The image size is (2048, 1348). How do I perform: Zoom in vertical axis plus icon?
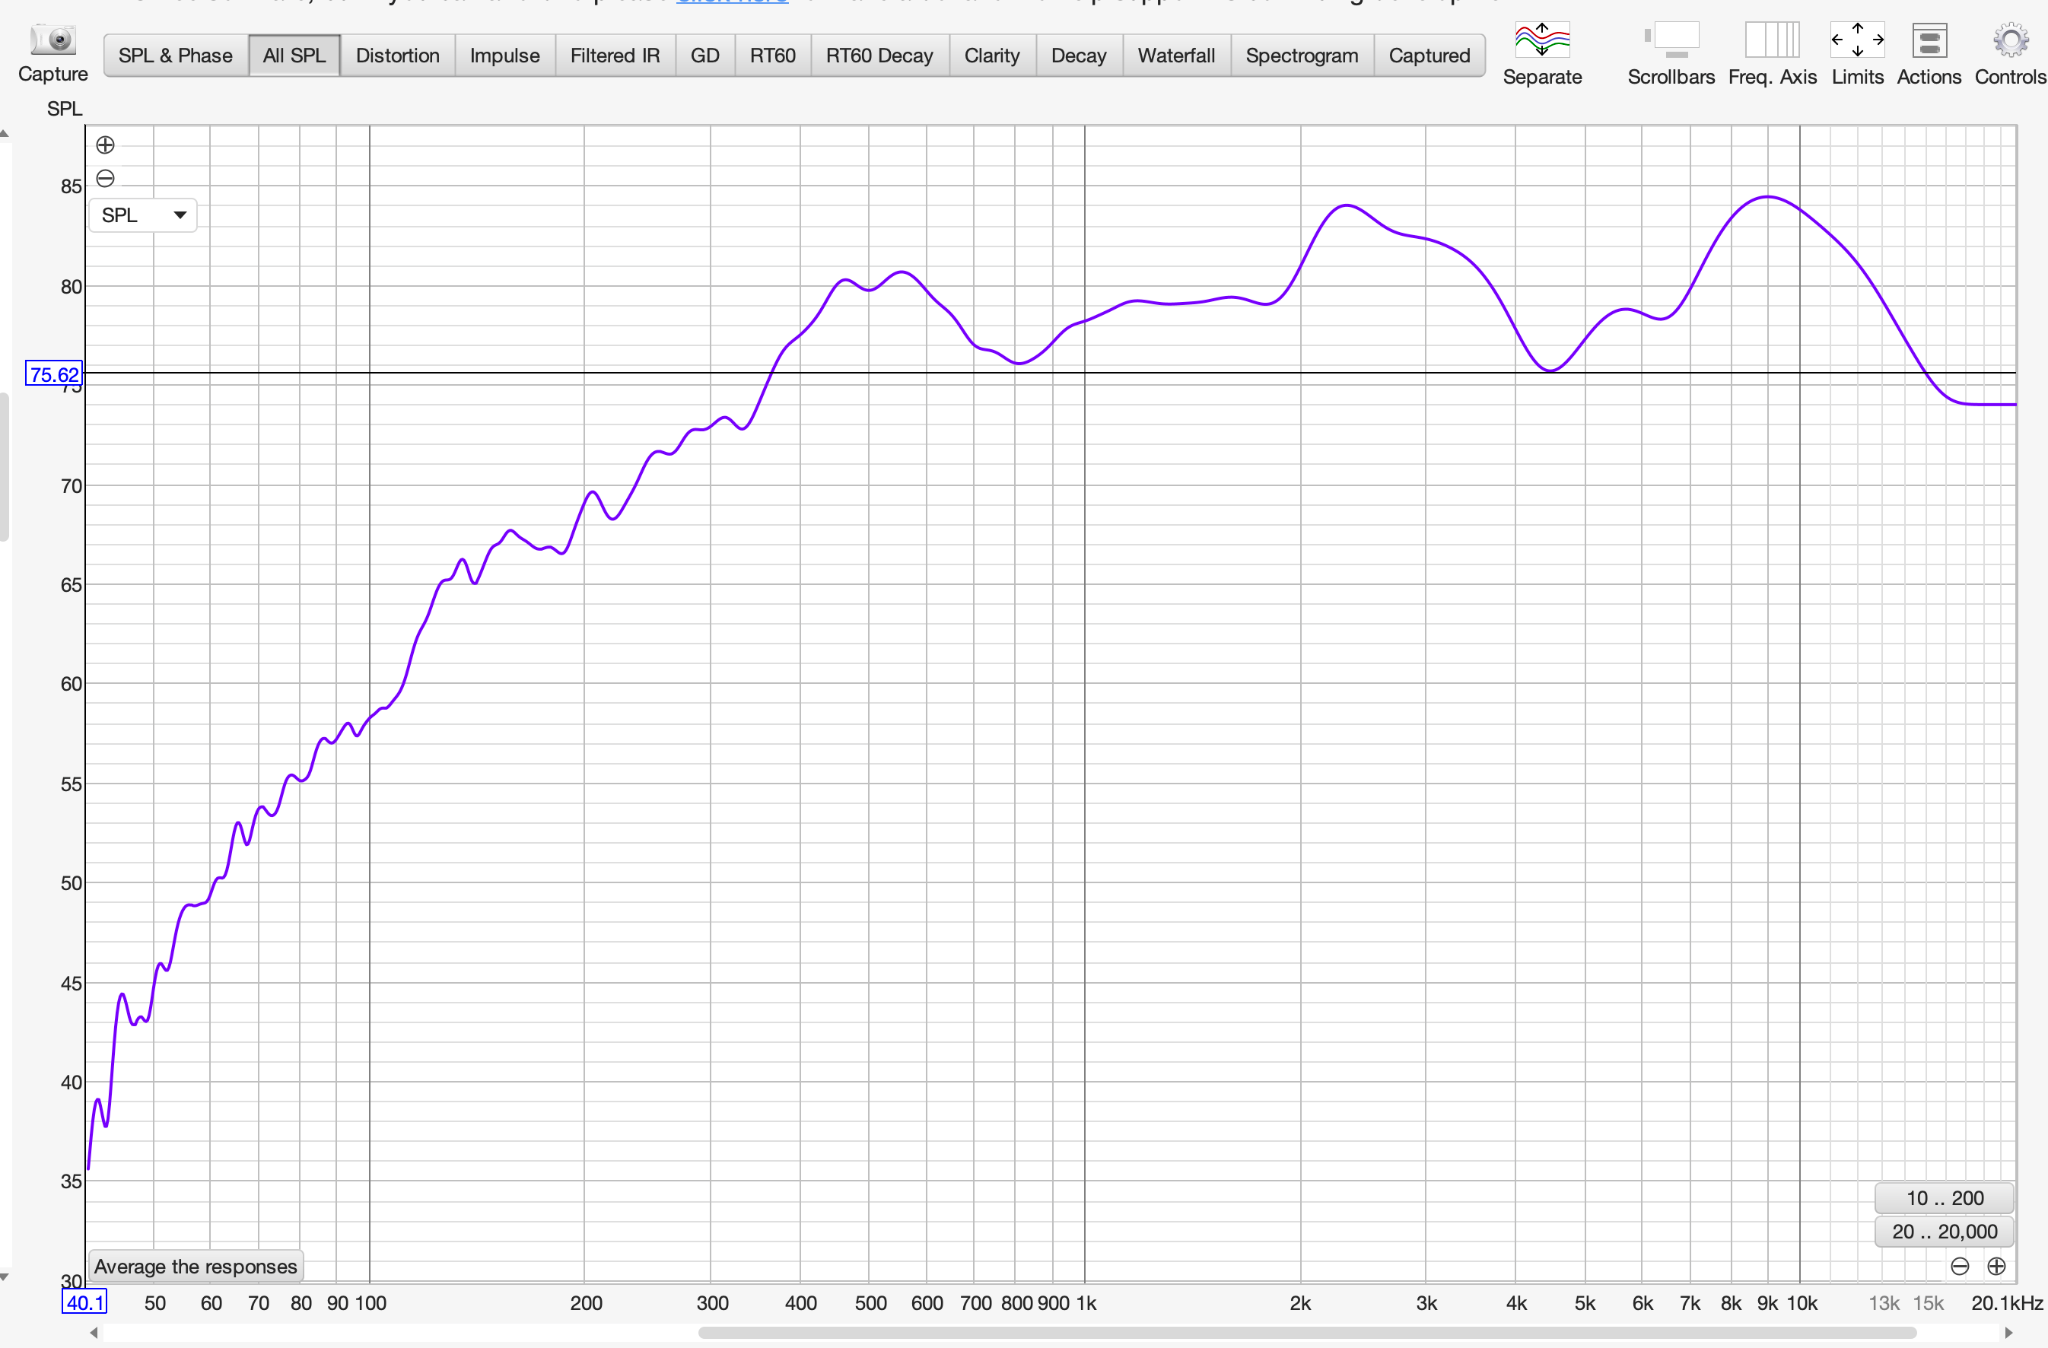pos(105,145)
